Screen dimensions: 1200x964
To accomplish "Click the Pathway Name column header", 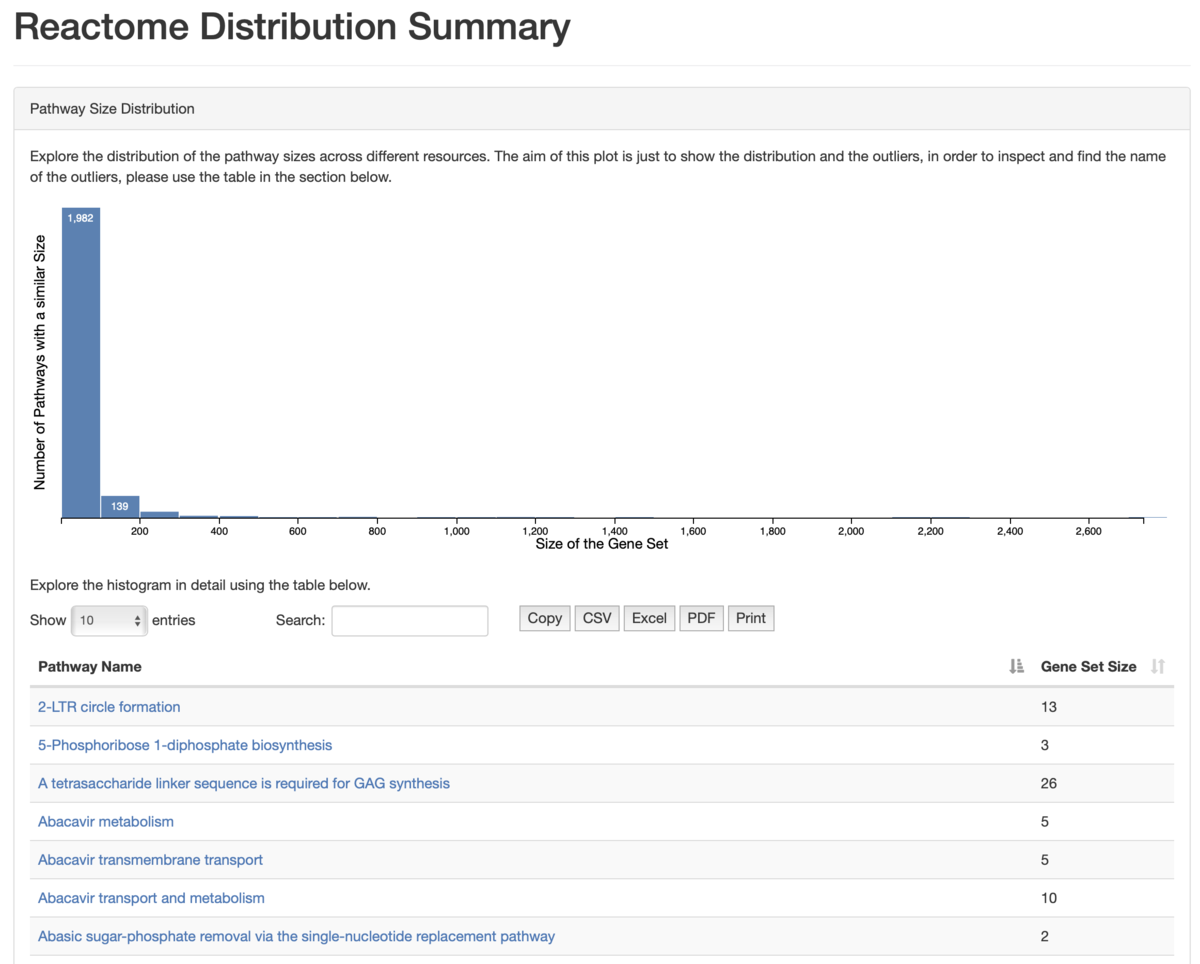I will coord(90,666).
